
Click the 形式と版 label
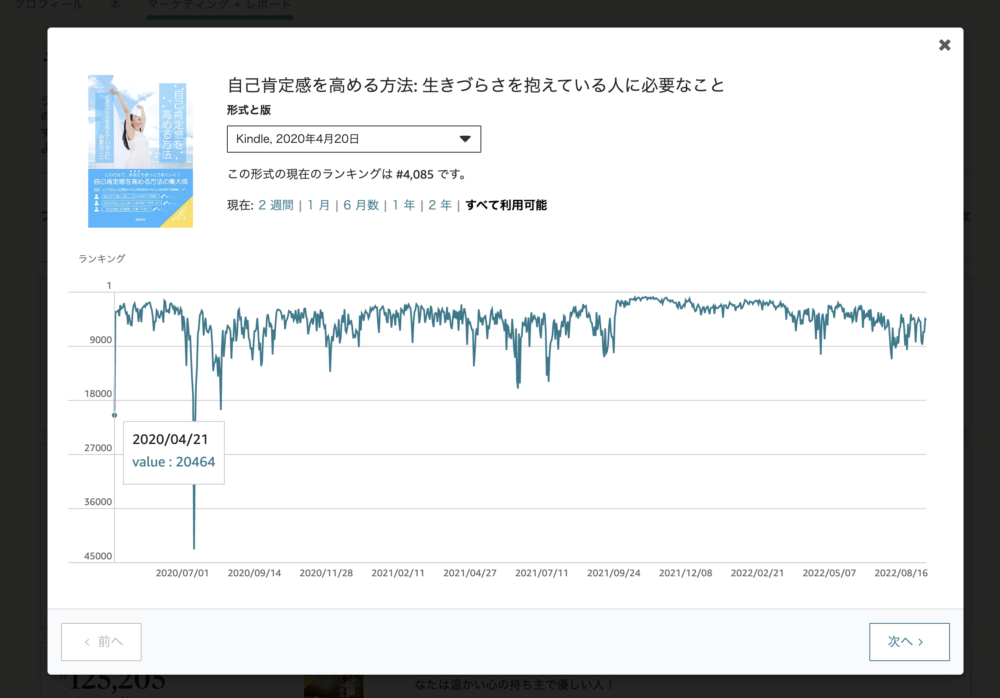pyautogui.click(x=249, y=110)
